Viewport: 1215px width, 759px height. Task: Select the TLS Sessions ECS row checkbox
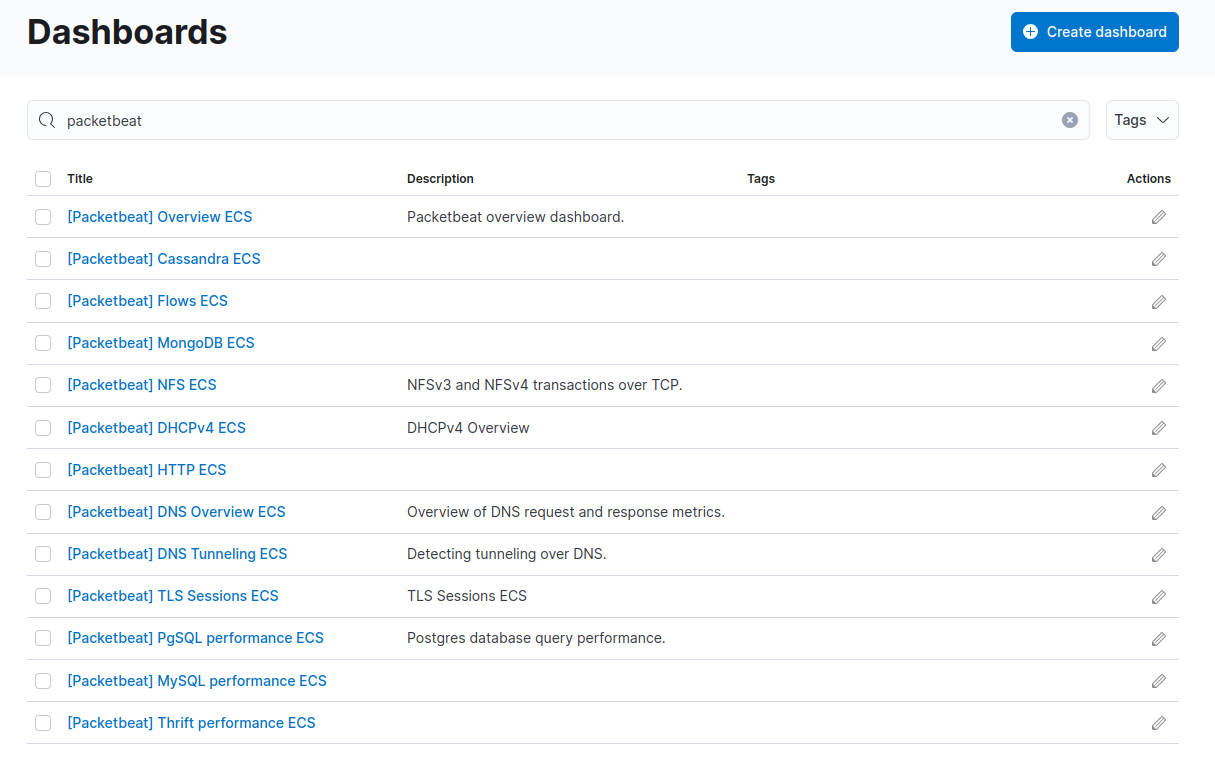point(43,596)
